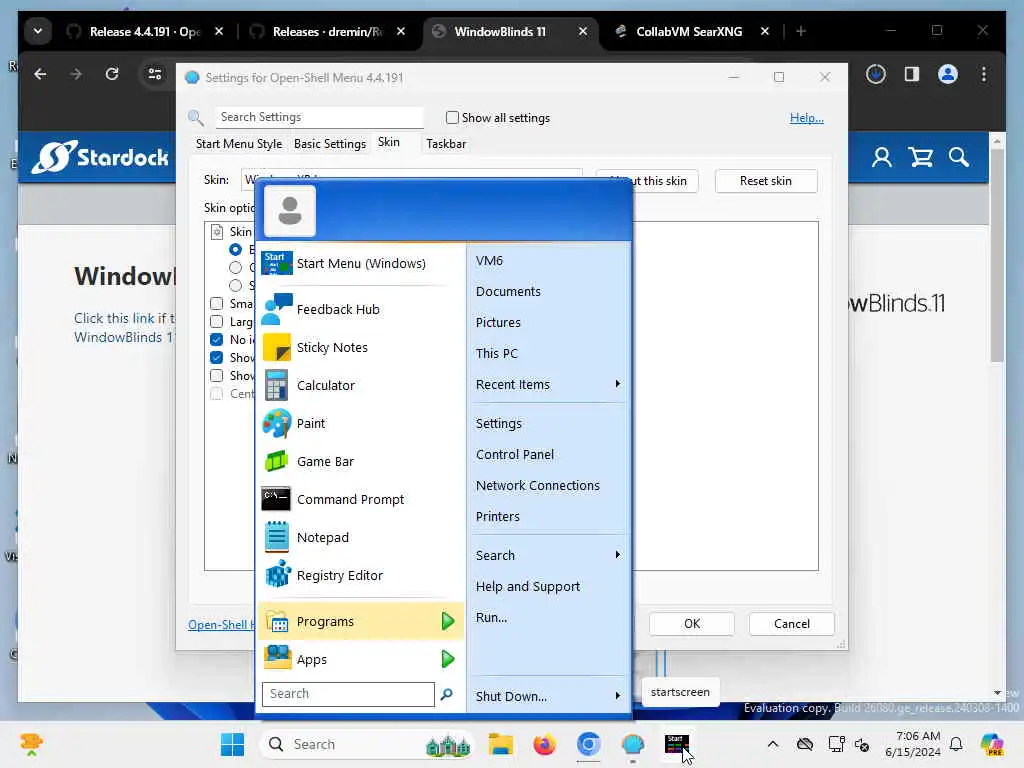Toggle the 'Sma...' skin option checkbox
1024x768 pixels.
pyautogui.click(x=216, y=304)
